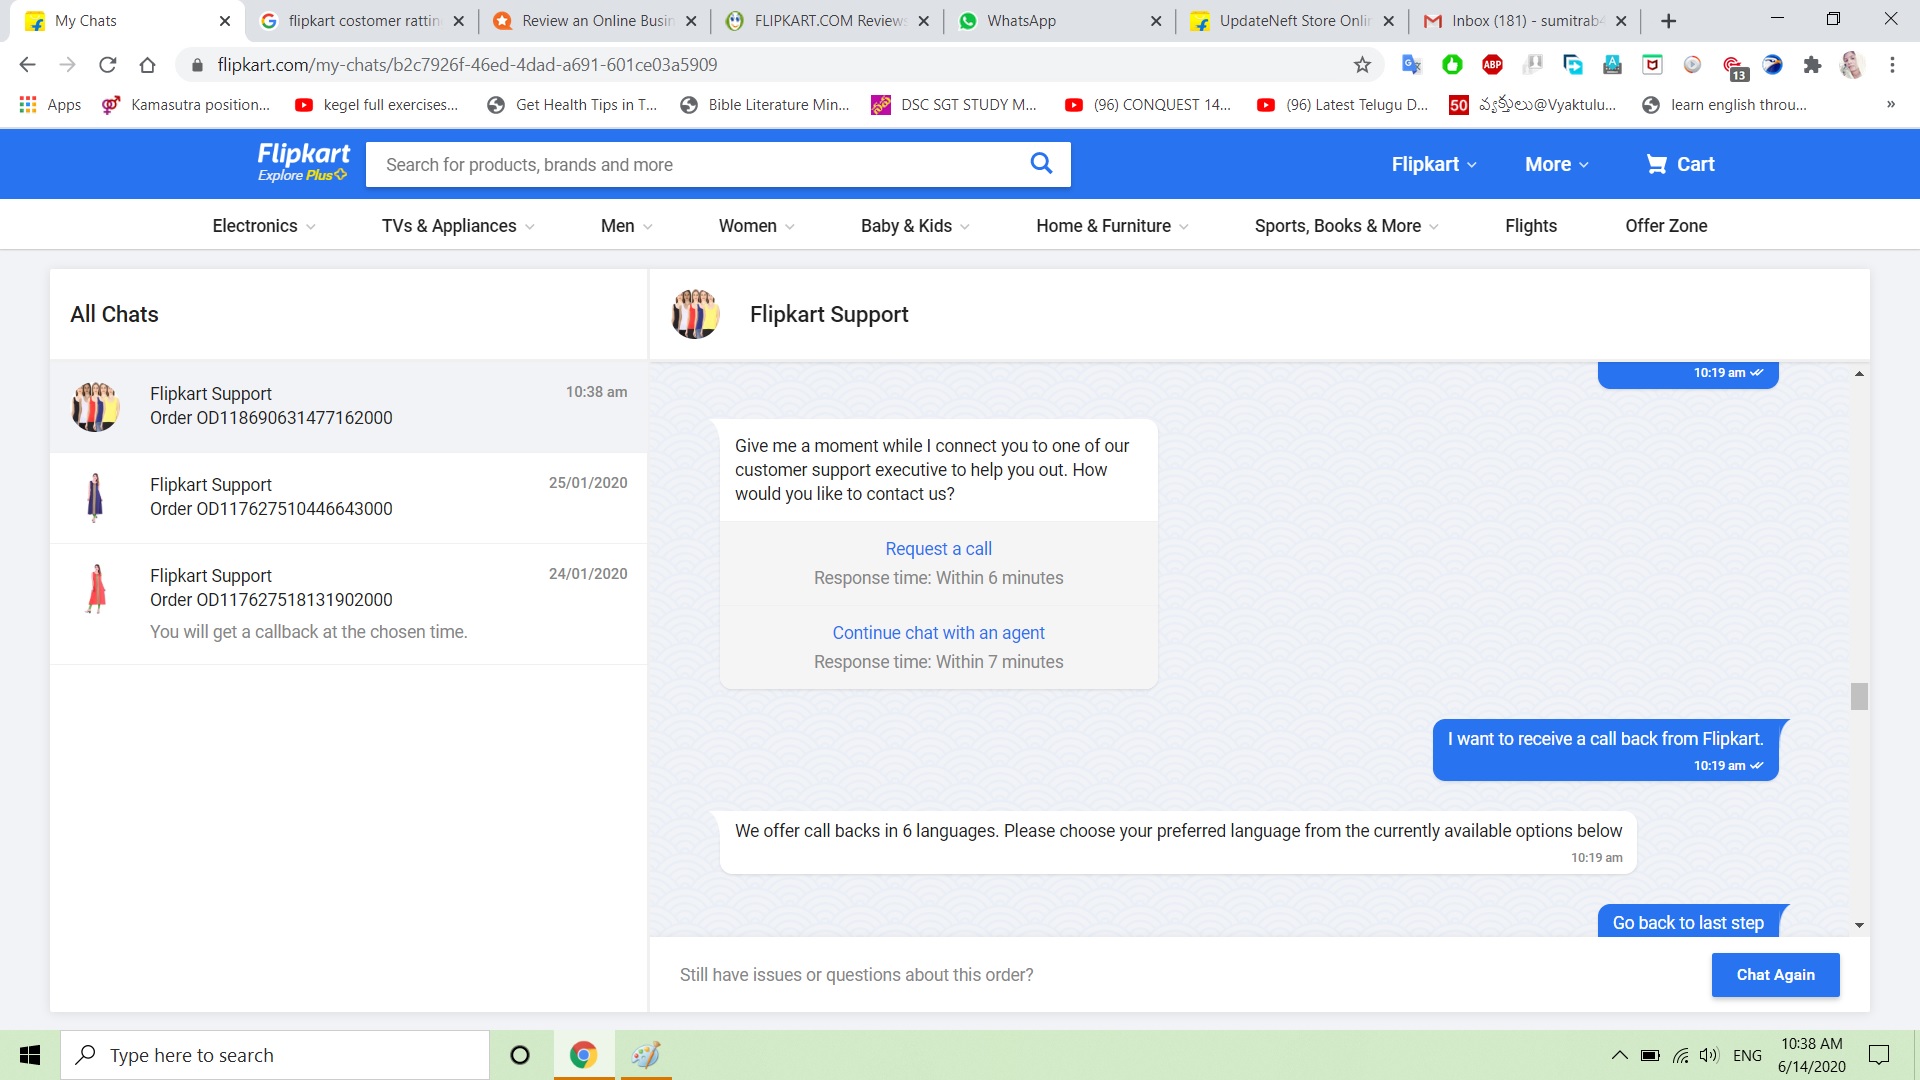Click the Chrome extensions icon
Viewport: 1920px width, 1080px height.
[x=1813, y=65]
